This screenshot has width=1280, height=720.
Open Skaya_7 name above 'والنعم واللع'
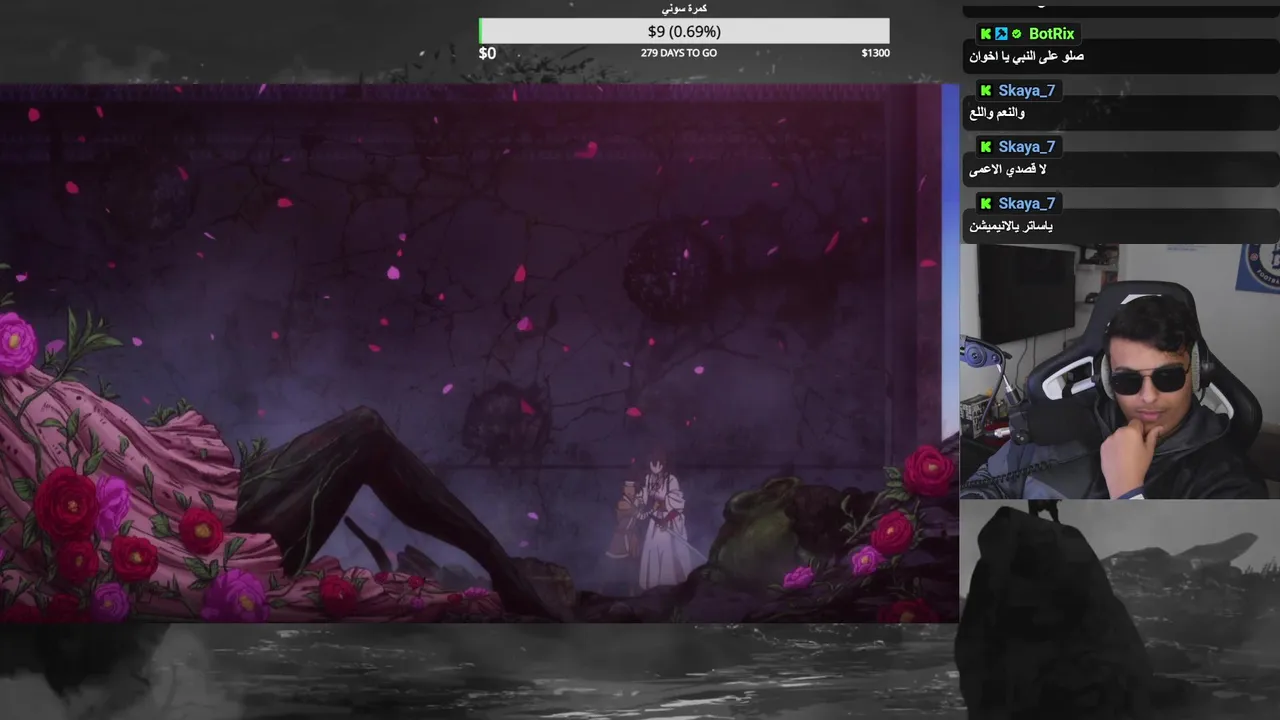(1026, 90)
